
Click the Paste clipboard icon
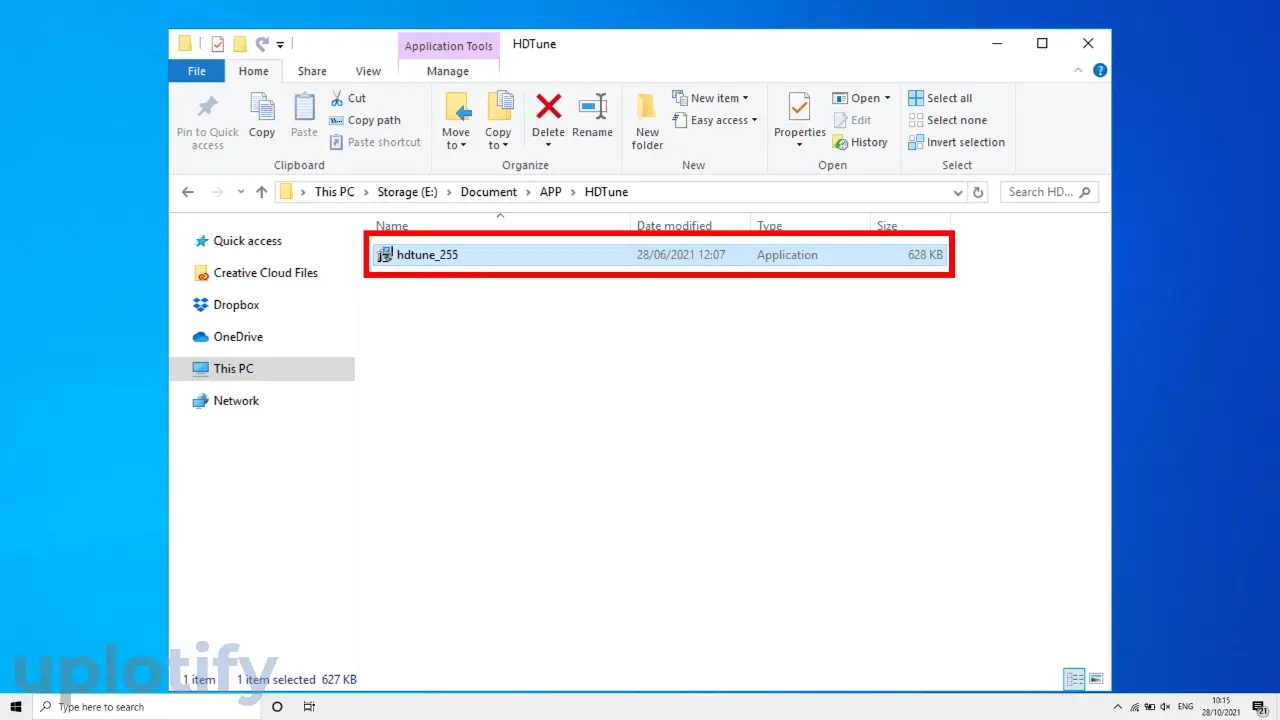coord(304,108)
